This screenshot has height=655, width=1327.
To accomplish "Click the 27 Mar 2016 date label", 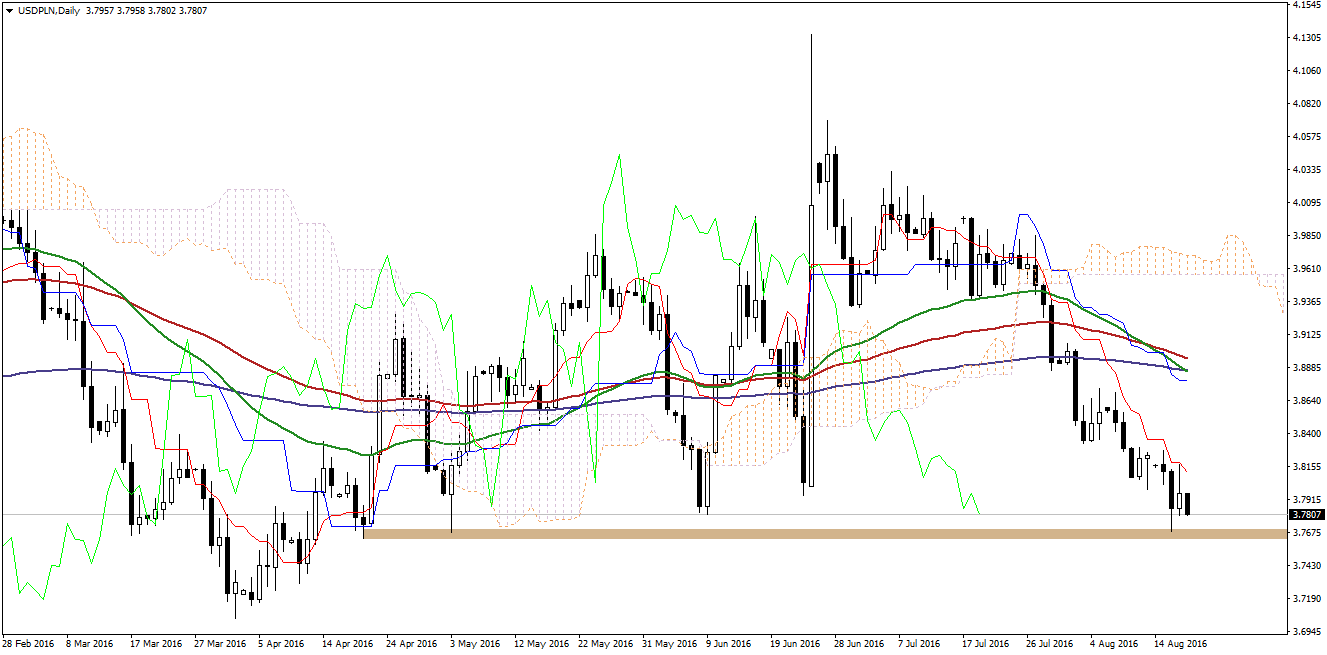I will (220, 644).
